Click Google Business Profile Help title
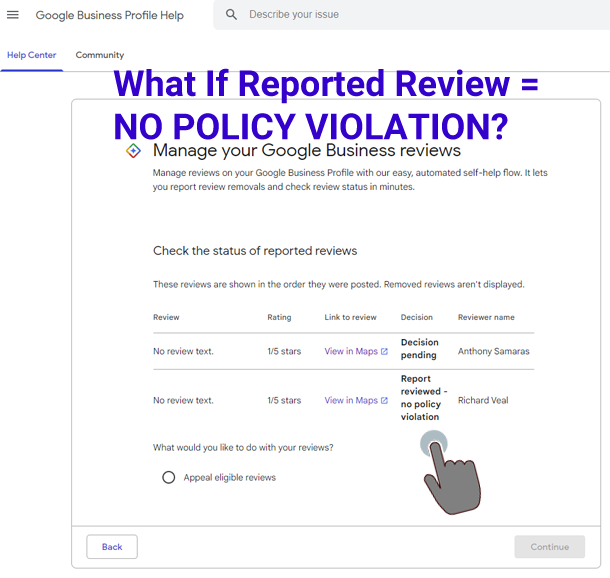This screenshot has width=610, height=578. (x=110, y=15)
